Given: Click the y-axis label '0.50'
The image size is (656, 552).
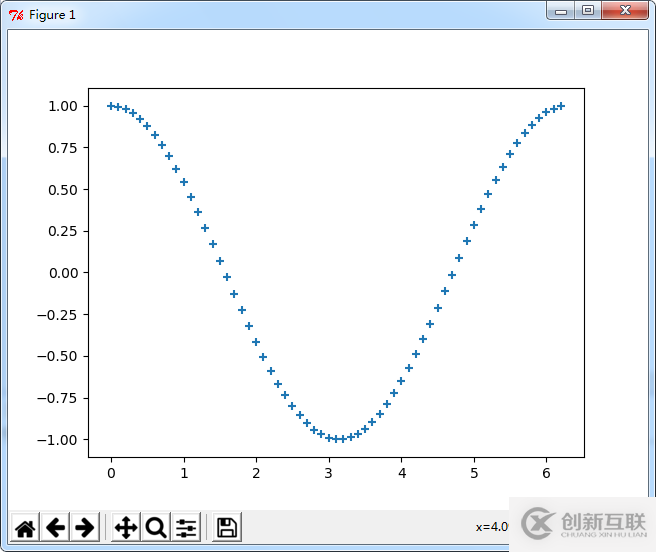Looking at the screenshot, I should pyautogui.click(x=63, y=190).
